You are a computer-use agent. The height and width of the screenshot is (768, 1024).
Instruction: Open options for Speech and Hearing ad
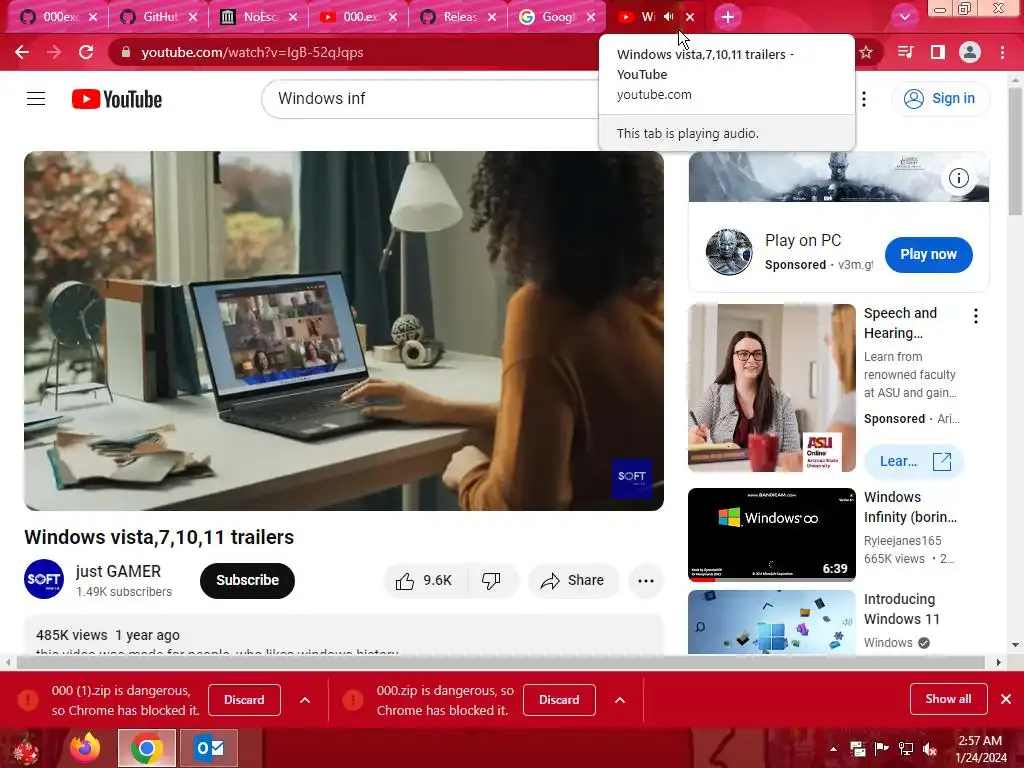click(976, 316)
